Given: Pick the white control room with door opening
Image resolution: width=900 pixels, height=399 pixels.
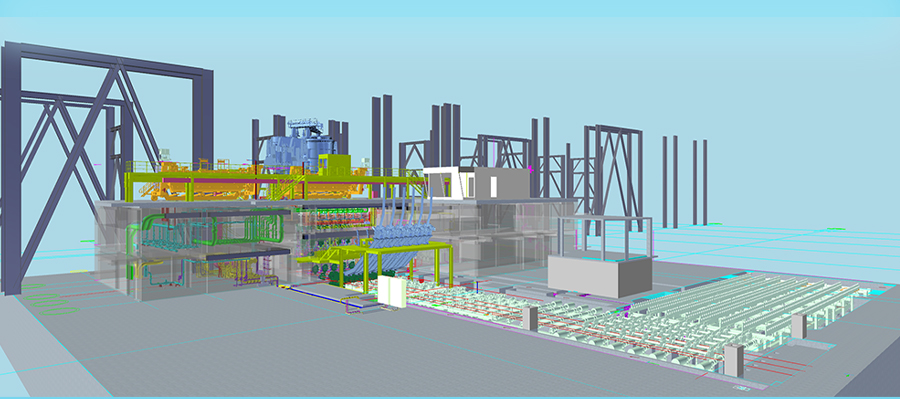Looking at the screenshot, I should [x=450, y=183].
